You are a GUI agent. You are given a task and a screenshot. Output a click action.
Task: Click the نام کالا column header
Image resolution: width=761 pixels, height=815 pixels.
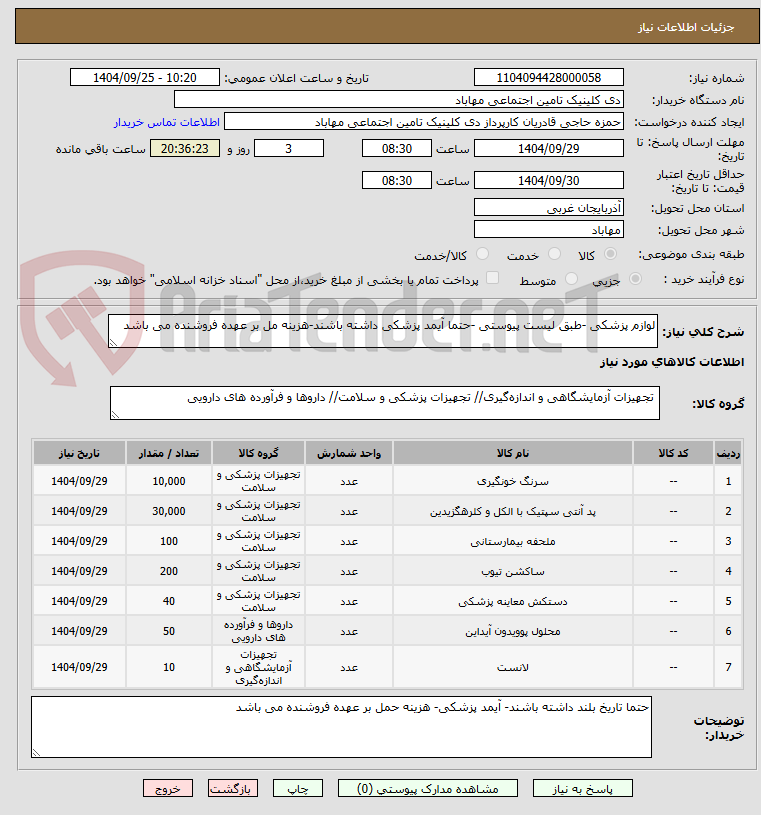(x=513, y=453)
